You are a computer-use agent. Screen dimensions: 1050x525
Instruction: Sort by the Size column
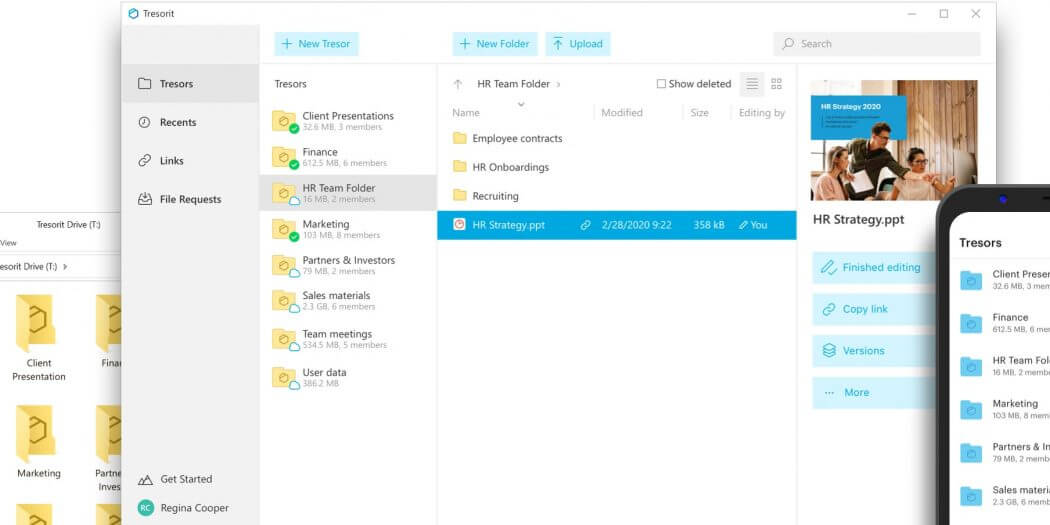tap(699, 113)
